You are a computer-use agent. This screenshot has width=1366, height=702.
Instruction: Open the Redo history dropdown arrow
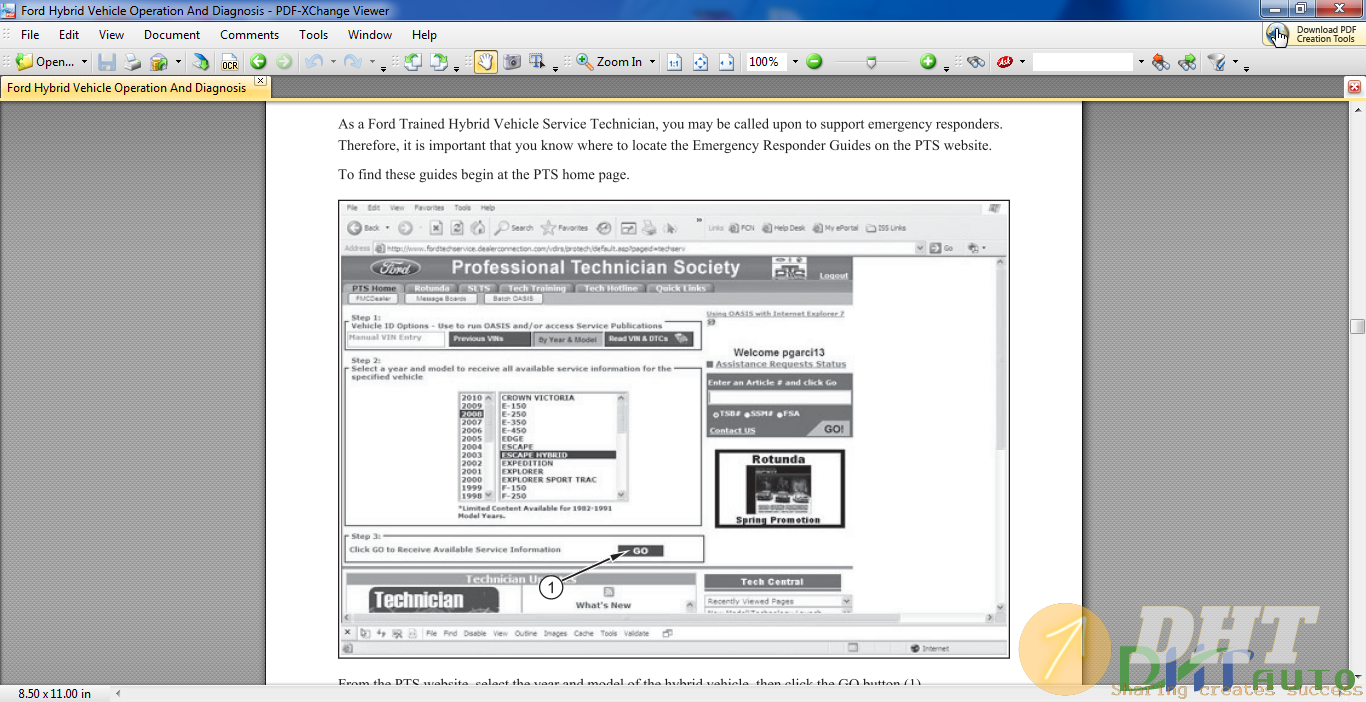(371, 62)
